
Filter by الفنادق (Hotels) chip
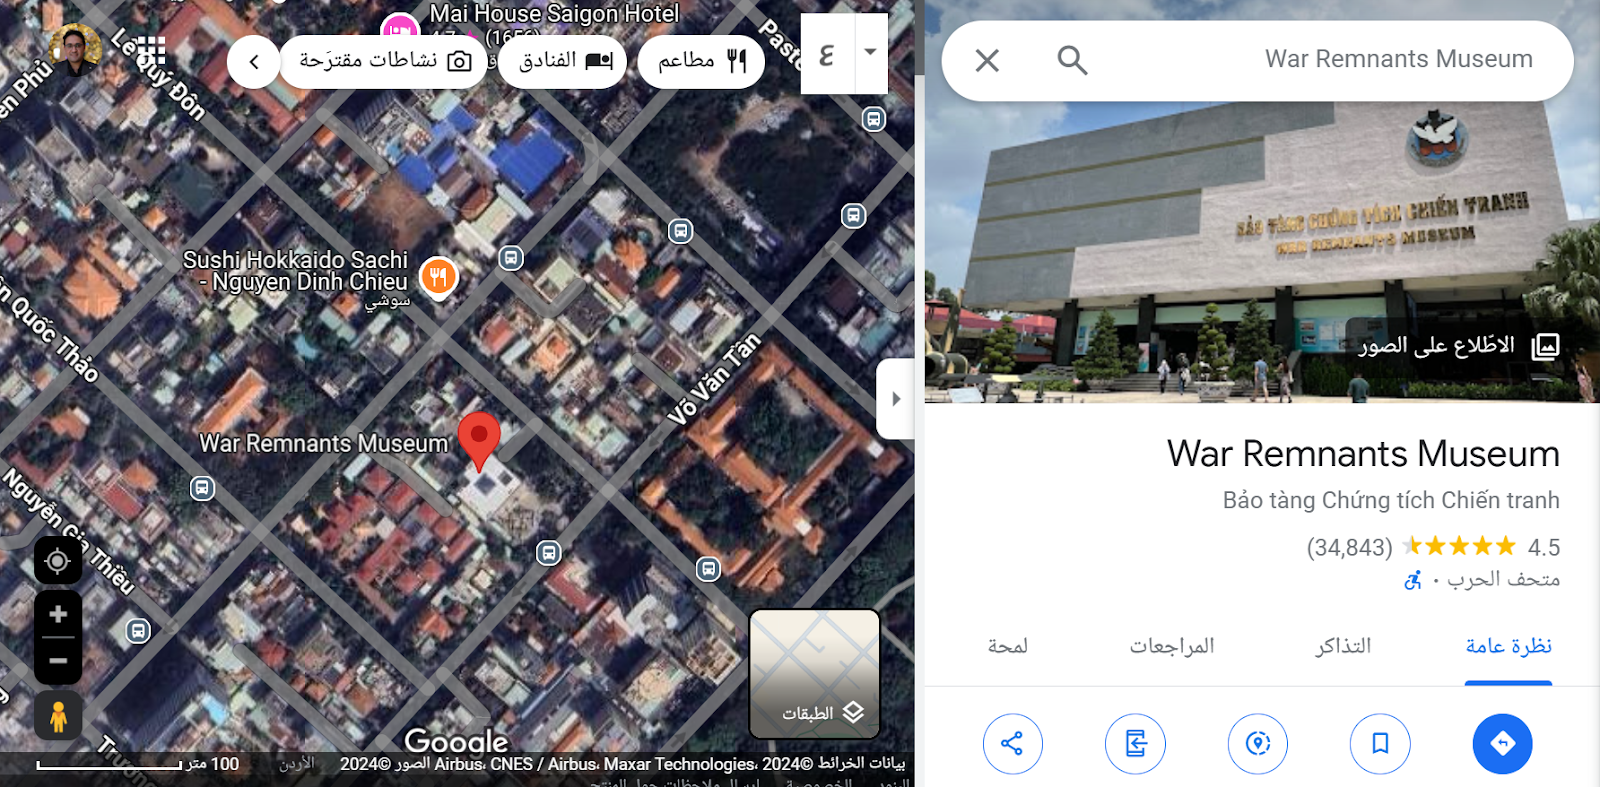coord(564,62)
